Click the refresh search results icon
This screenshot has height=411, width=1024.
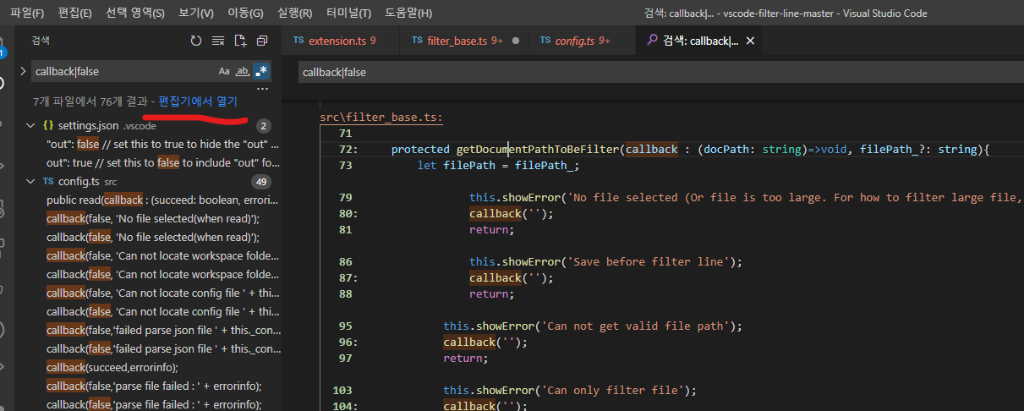point(196,41)
